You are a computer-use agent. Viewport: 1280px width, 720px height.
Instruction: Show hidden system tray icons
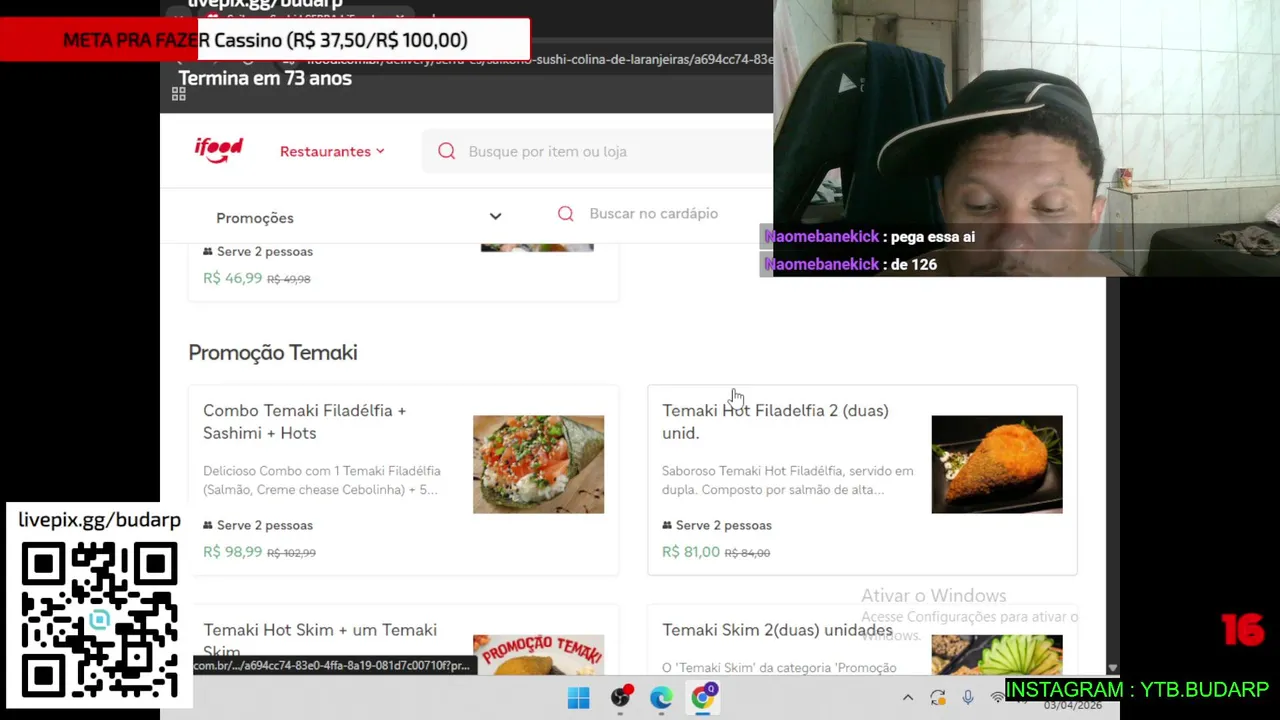tap(908, 698)
